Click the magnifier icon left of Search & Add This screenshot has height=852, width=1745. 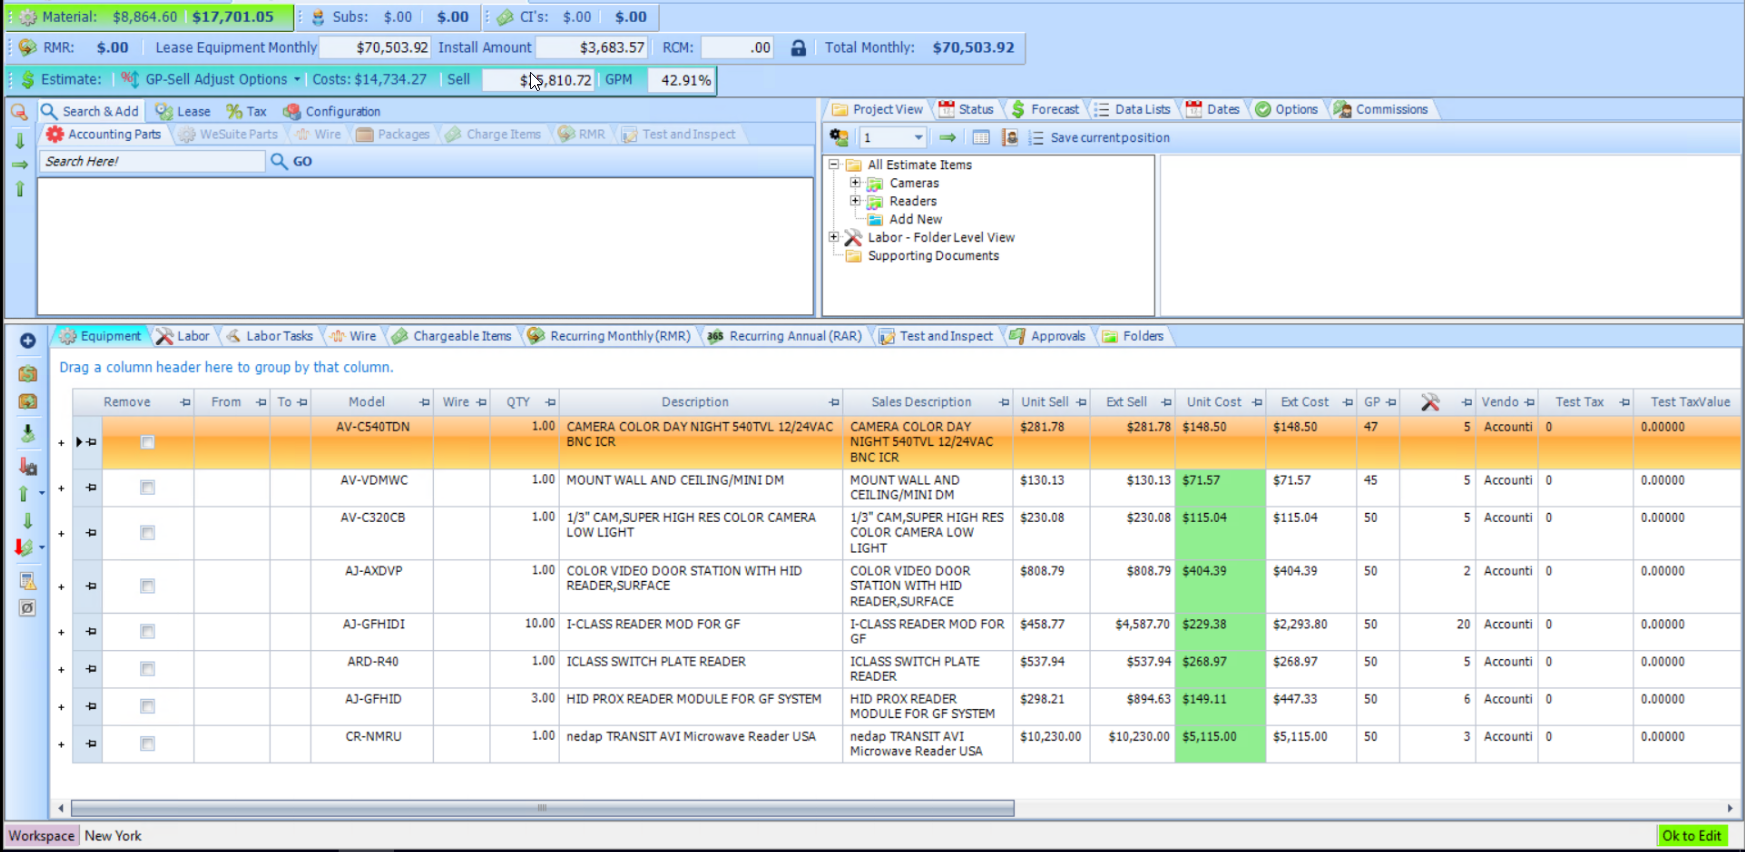[19, 111]
